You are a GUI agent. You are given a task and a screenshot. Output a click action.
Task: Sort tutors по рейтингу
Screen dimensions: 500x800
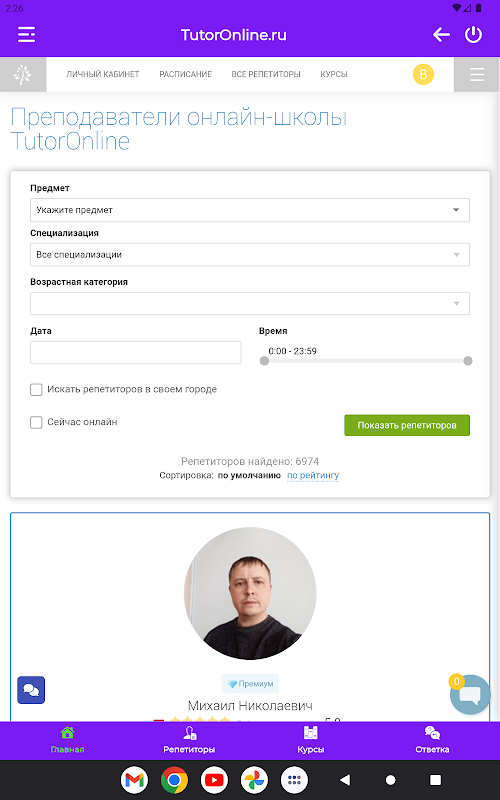pos(313,476)
